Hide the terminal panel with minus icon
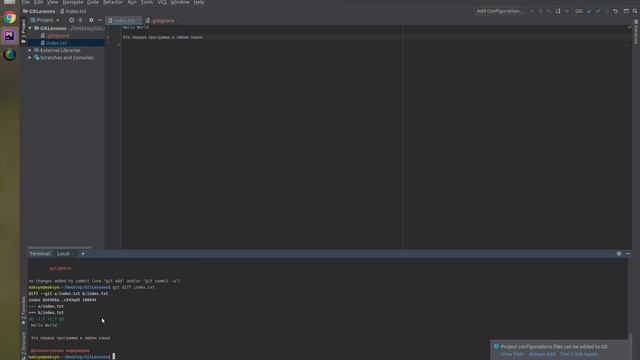Image resolution: width=640 pixels, height=360 pixels. pyautogui.click(x=628, y=253)
